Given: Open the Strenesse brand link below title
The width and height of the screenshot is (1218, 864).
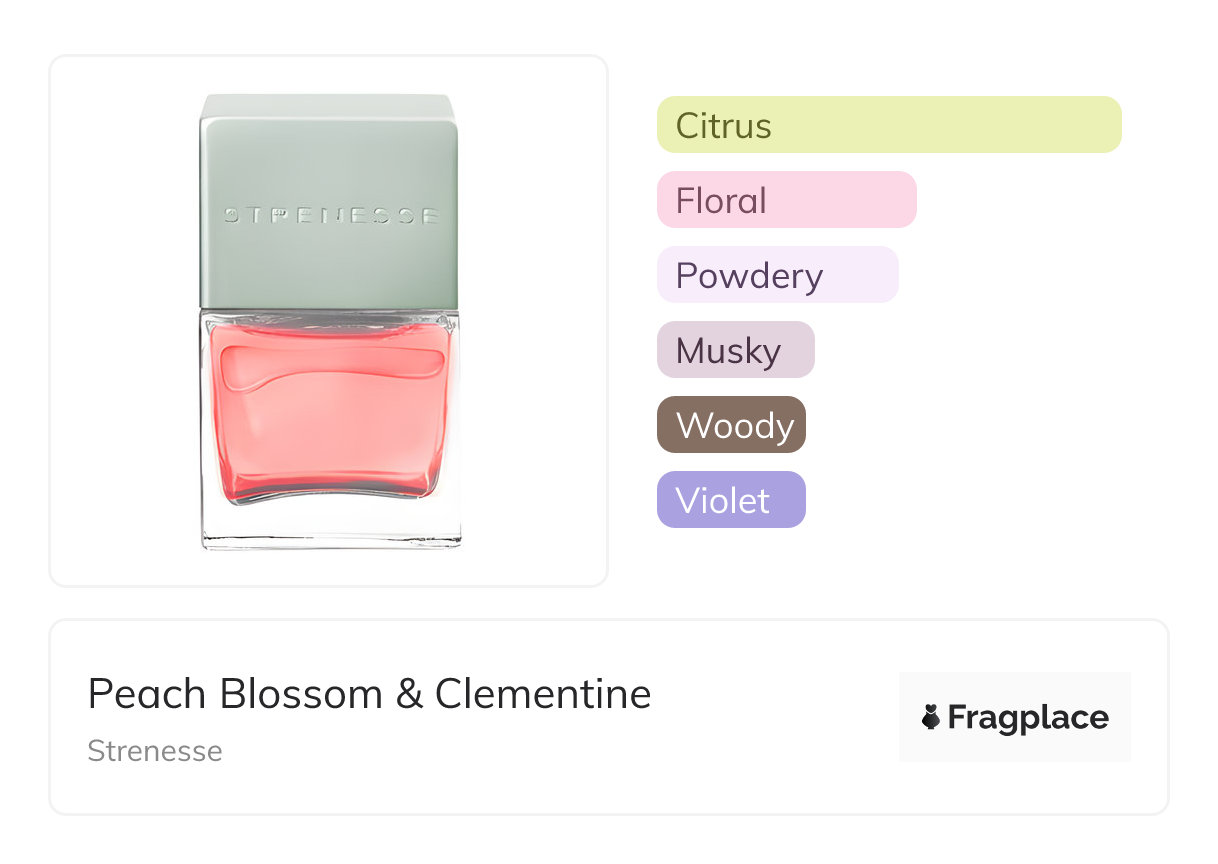Looking at the screenshot, I should (155, 751).
